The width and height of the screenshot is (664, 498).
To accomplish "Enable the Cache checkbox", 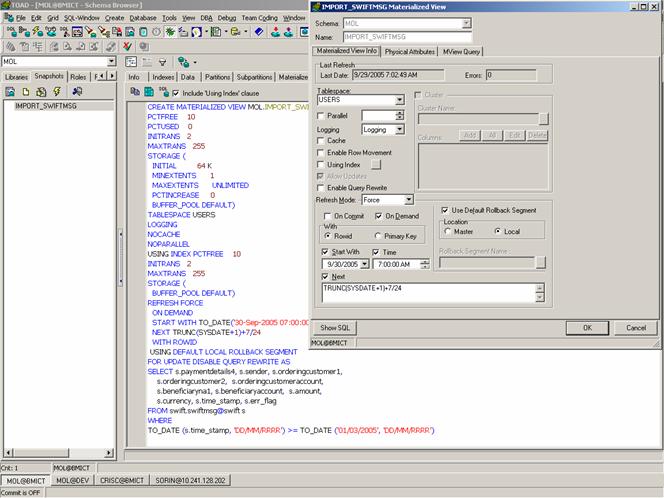I will pos(320,141).
